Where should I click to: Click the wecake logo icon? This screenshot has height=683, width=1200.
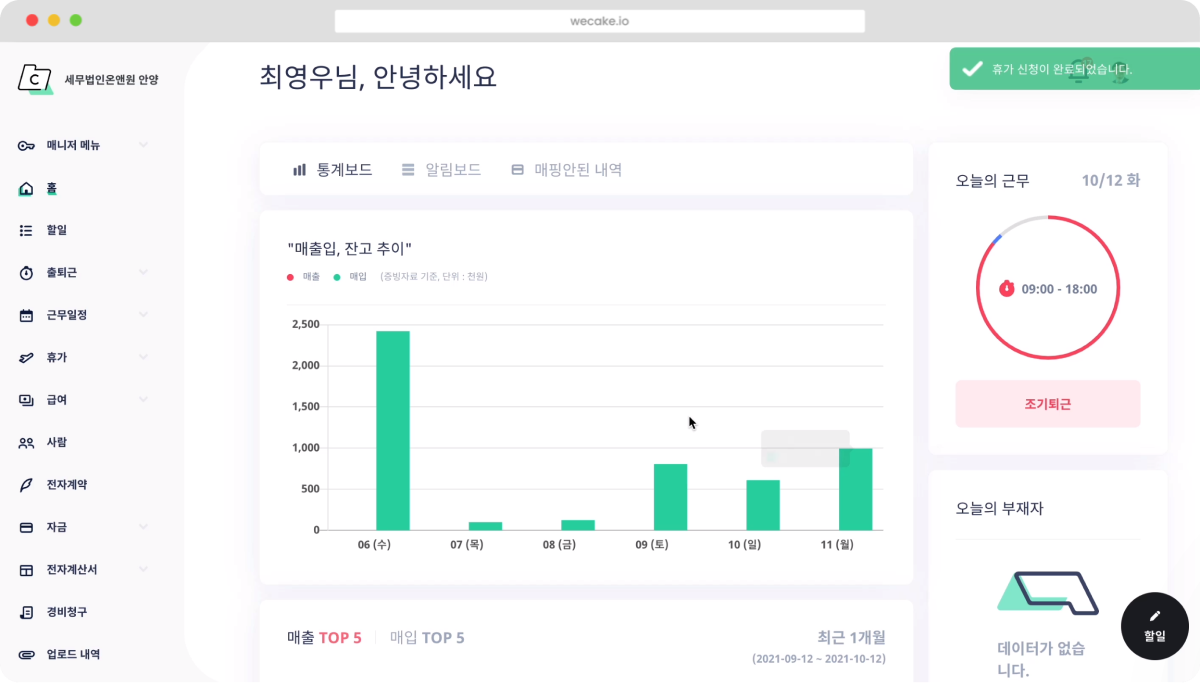pyautogui.click(x=35, y=79)
